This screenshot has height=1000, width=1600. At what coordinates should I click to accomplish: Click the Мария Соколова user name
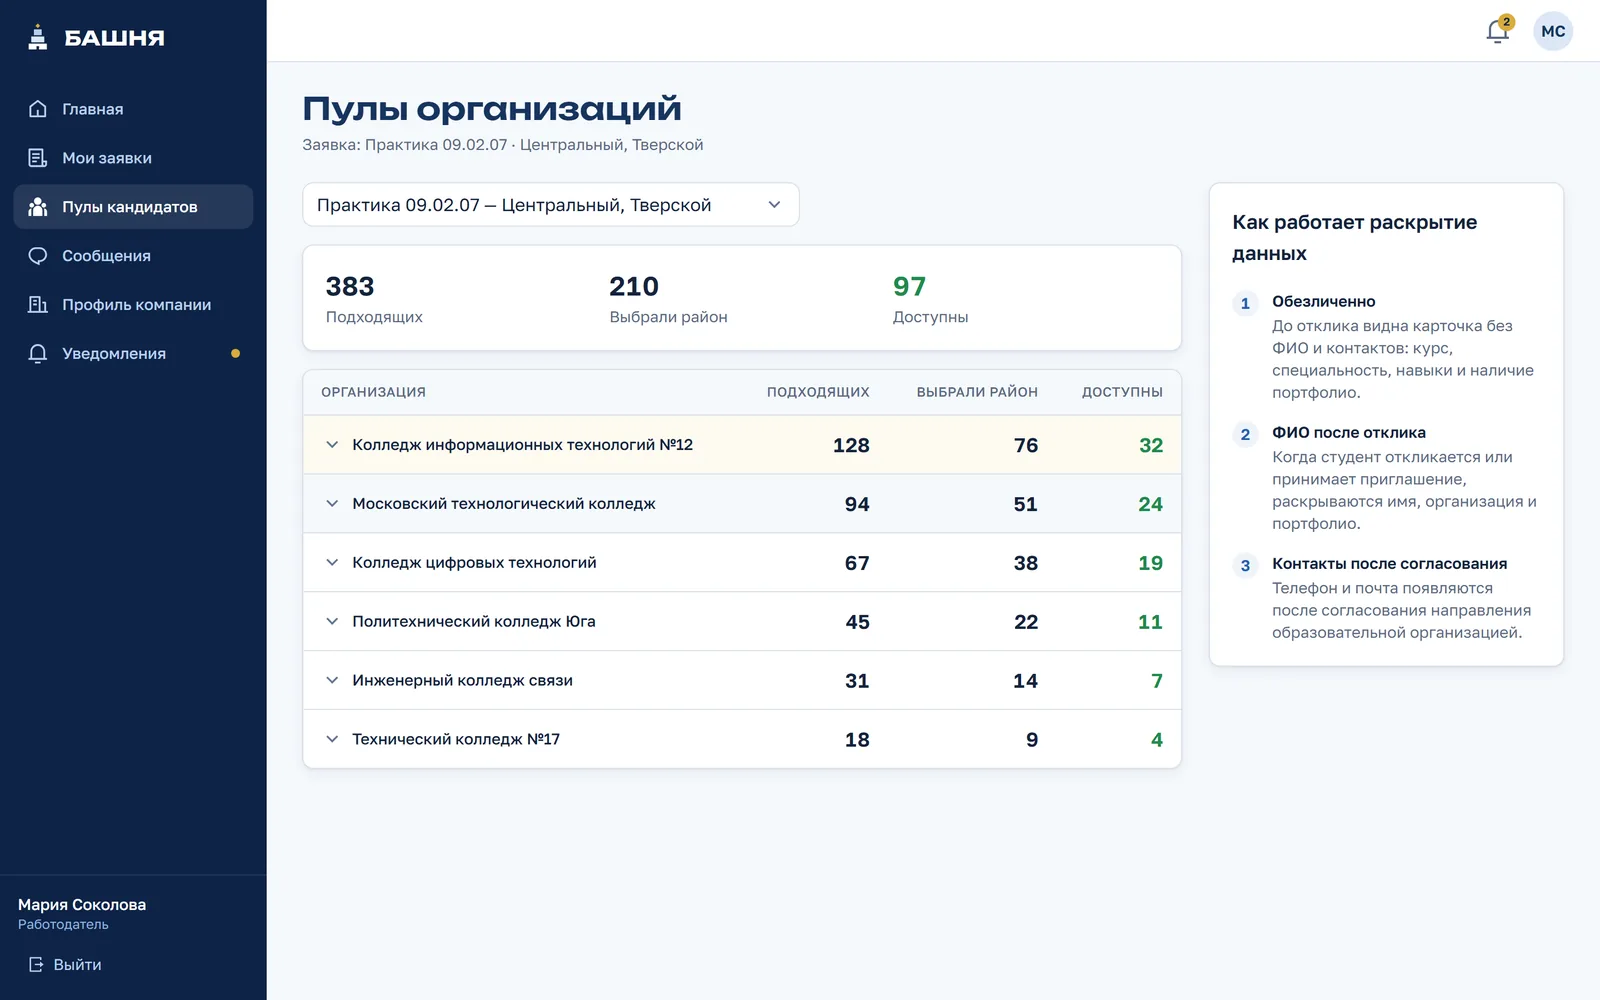pyautogui.click(x=82, y=905)
